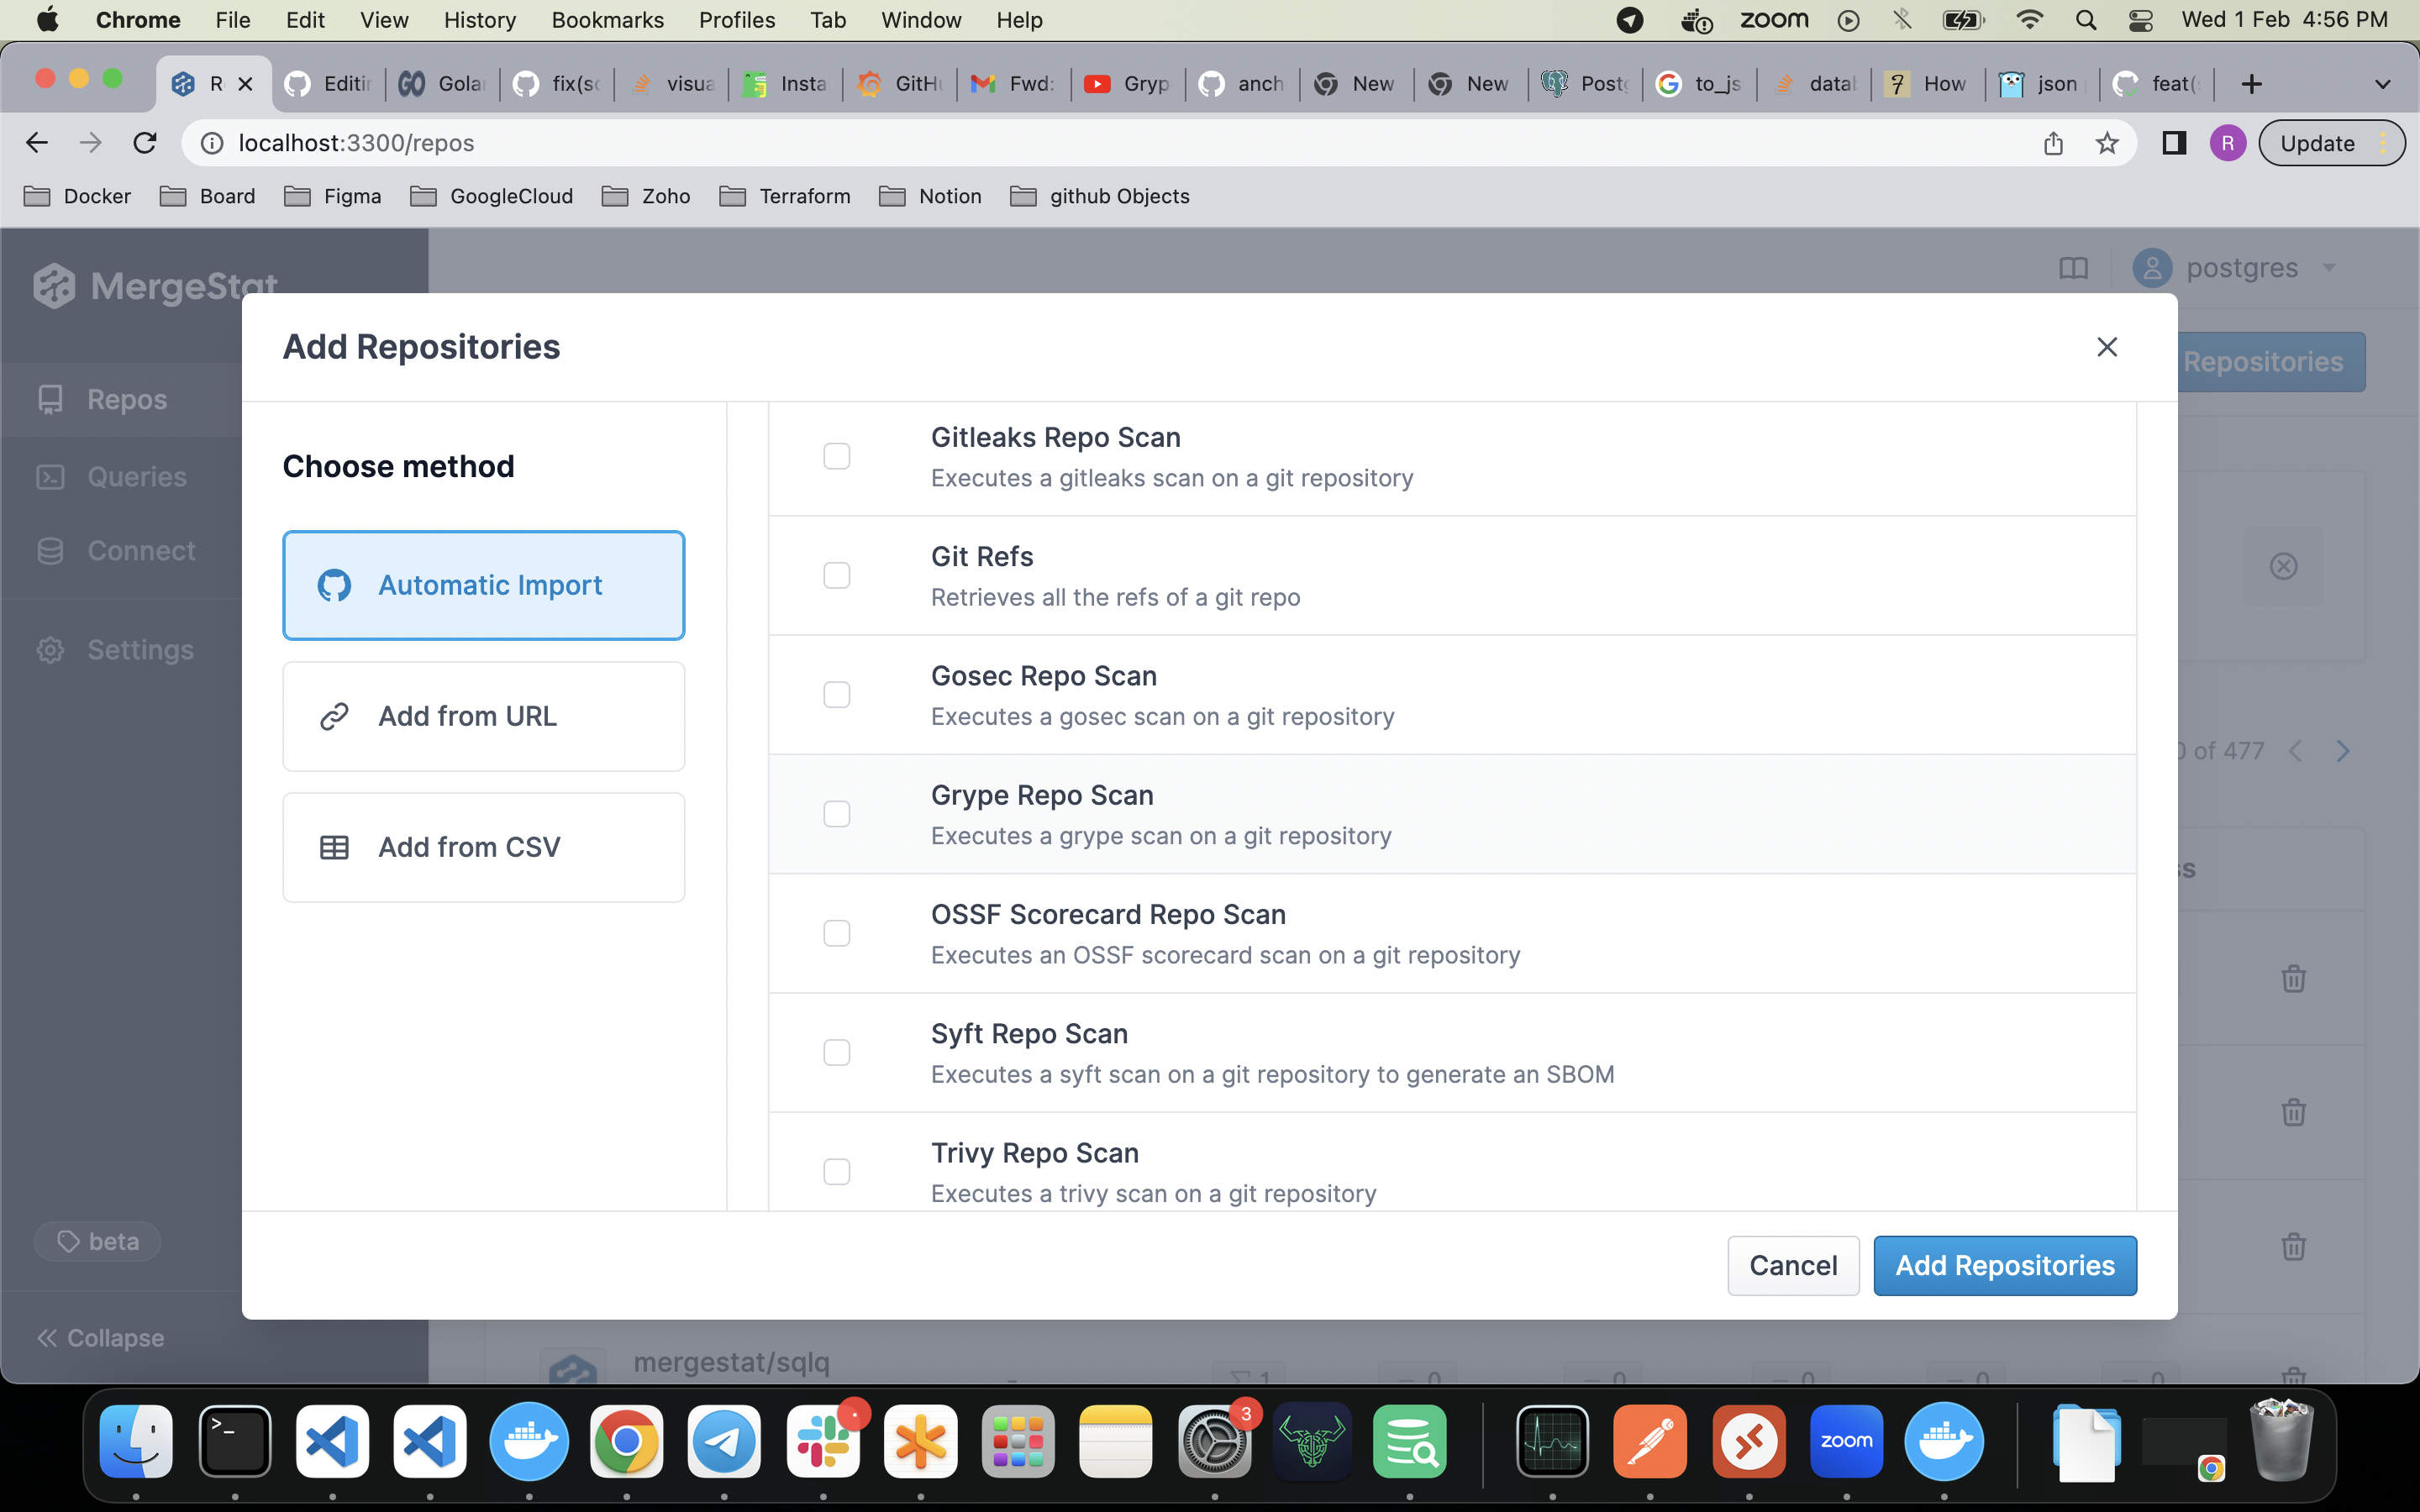This screenshot has height=1512, width=2420.
Task: Open the Bookmarks menu
Action: [607, 19]
